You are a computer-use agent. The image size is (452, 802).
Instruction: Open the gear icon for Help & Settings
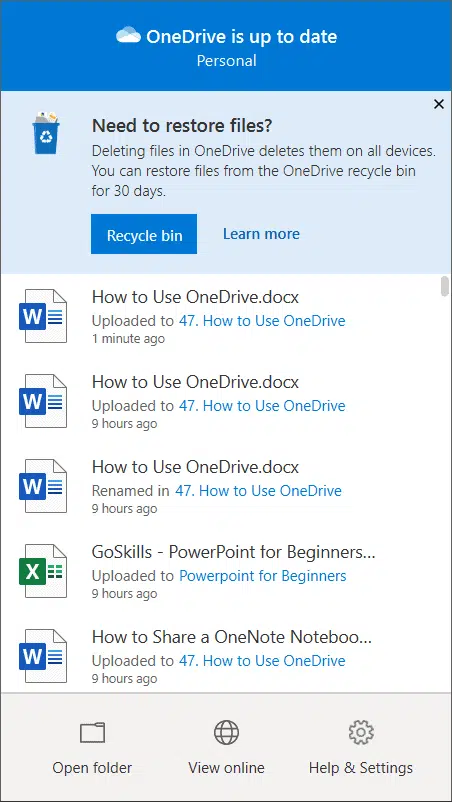tap(361, 732)
